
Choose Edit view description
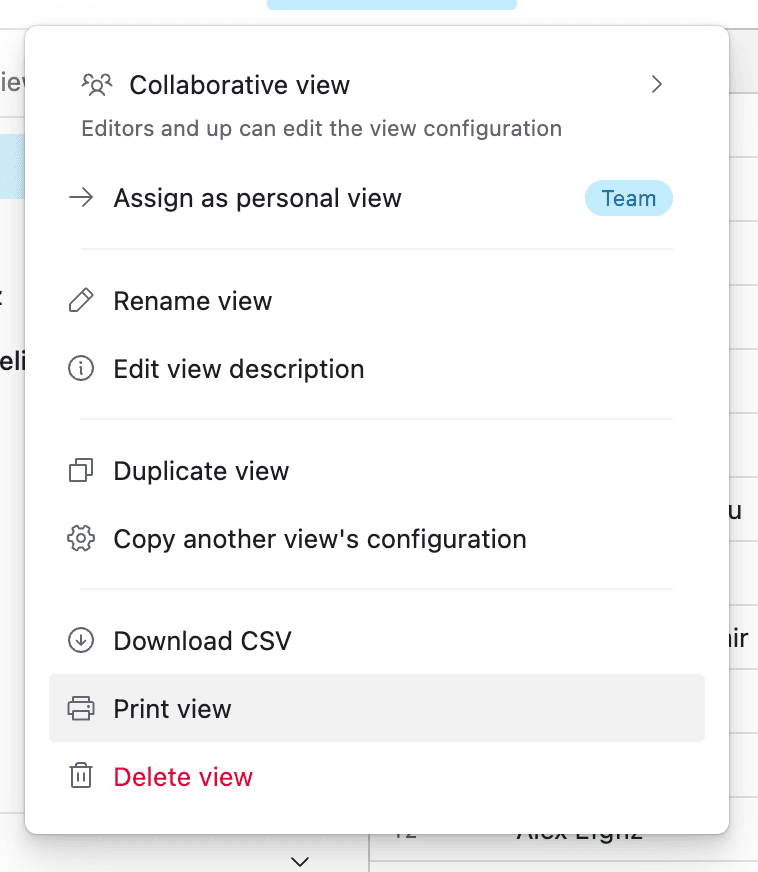click(239, 369)
